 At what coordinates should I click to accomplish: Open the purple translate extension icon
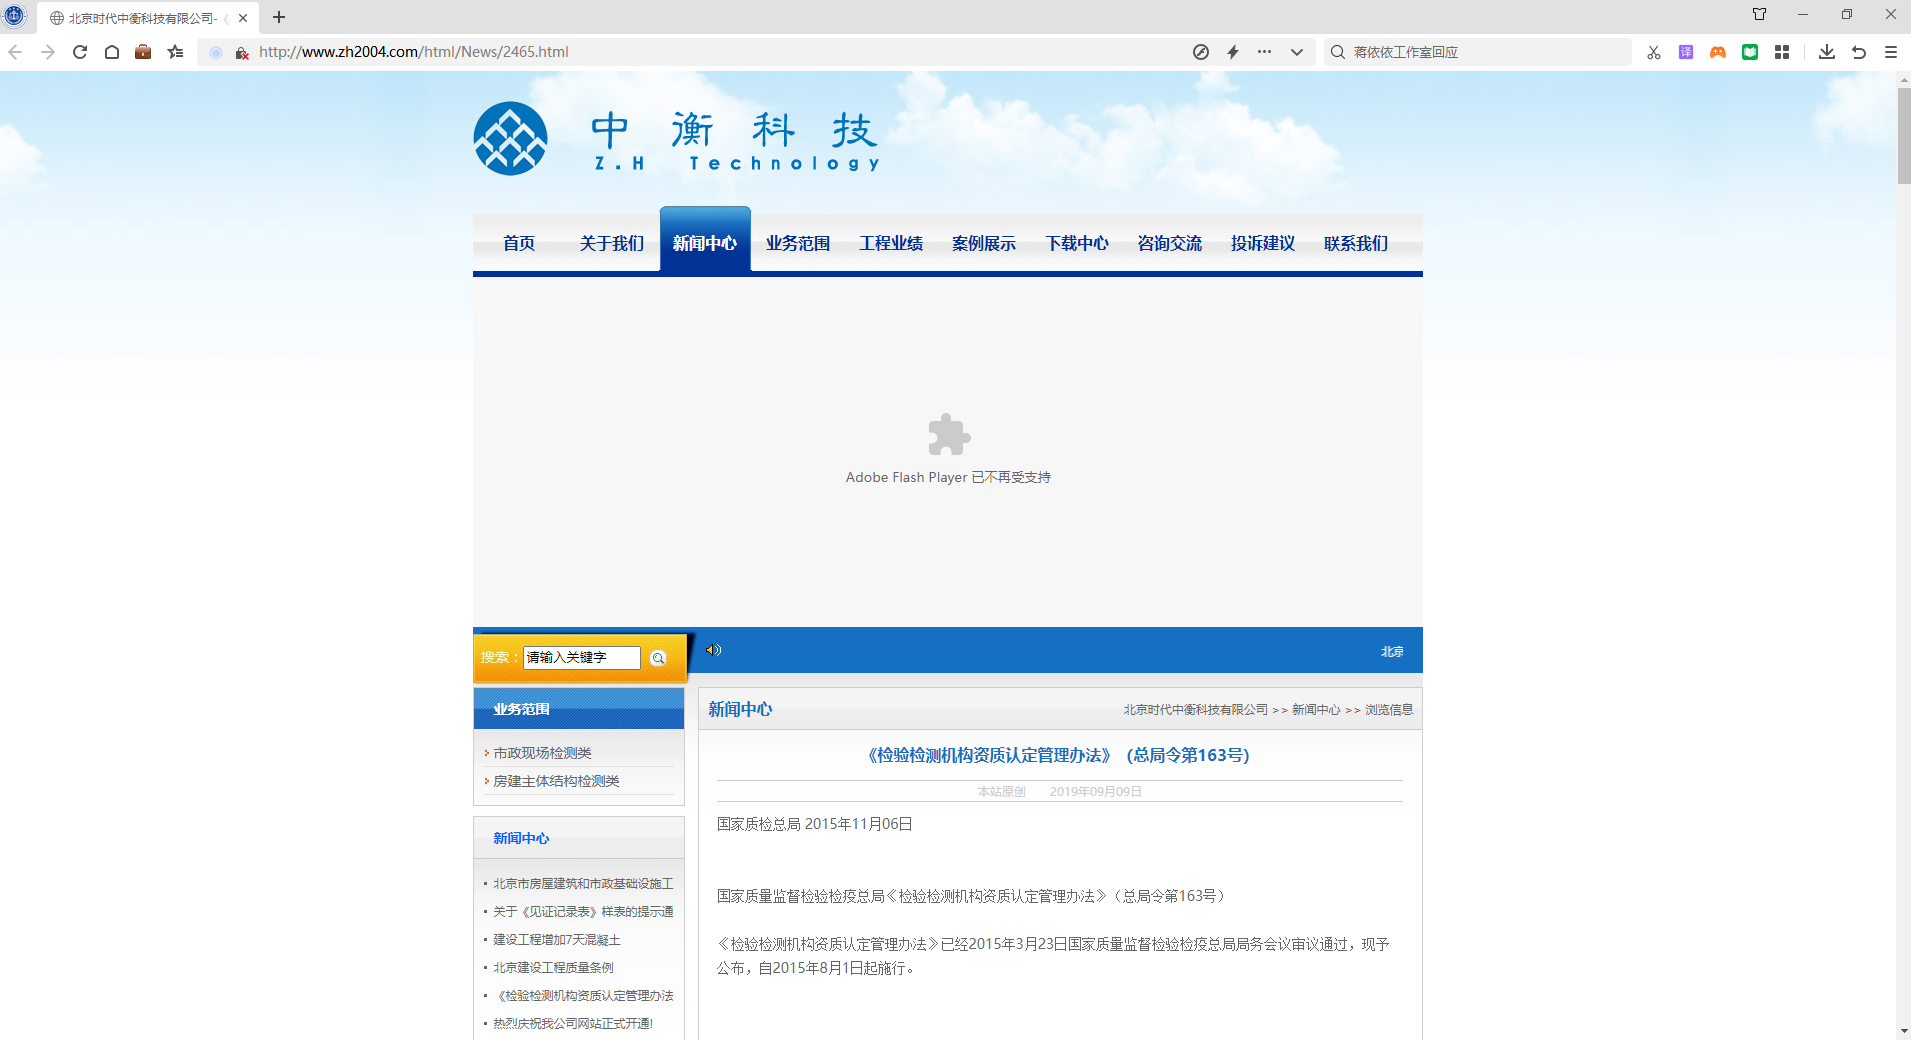tap(1686, 52)
